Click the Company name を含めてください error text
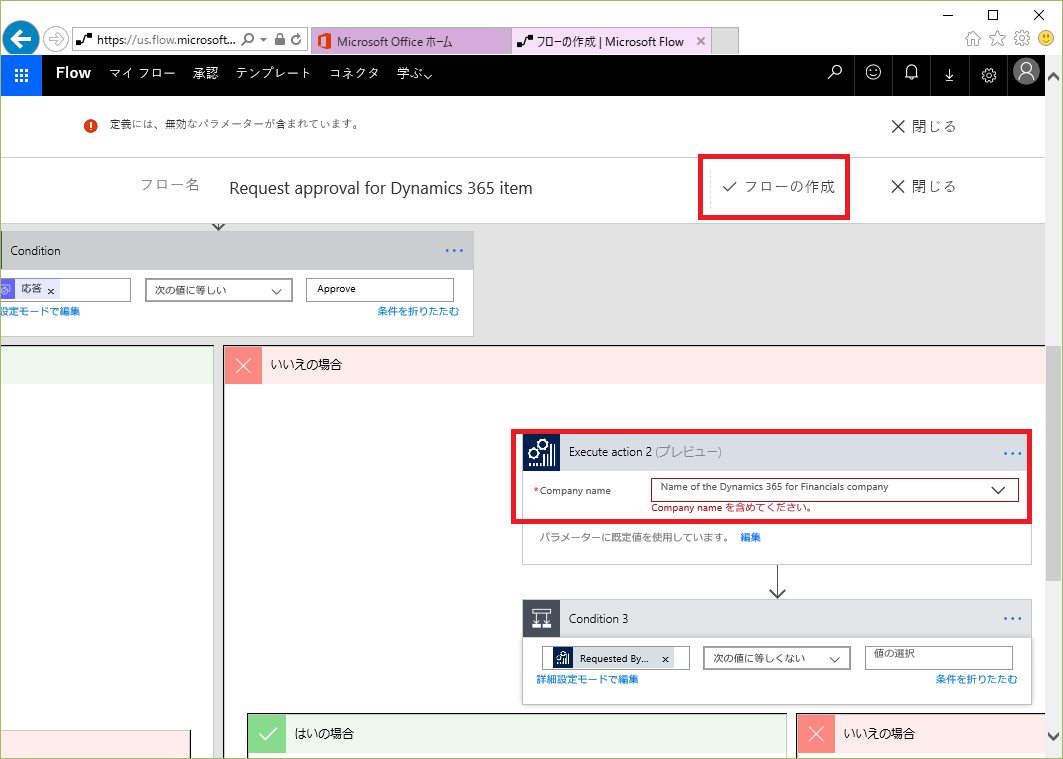1063x759 pixels. coord(732,508)
